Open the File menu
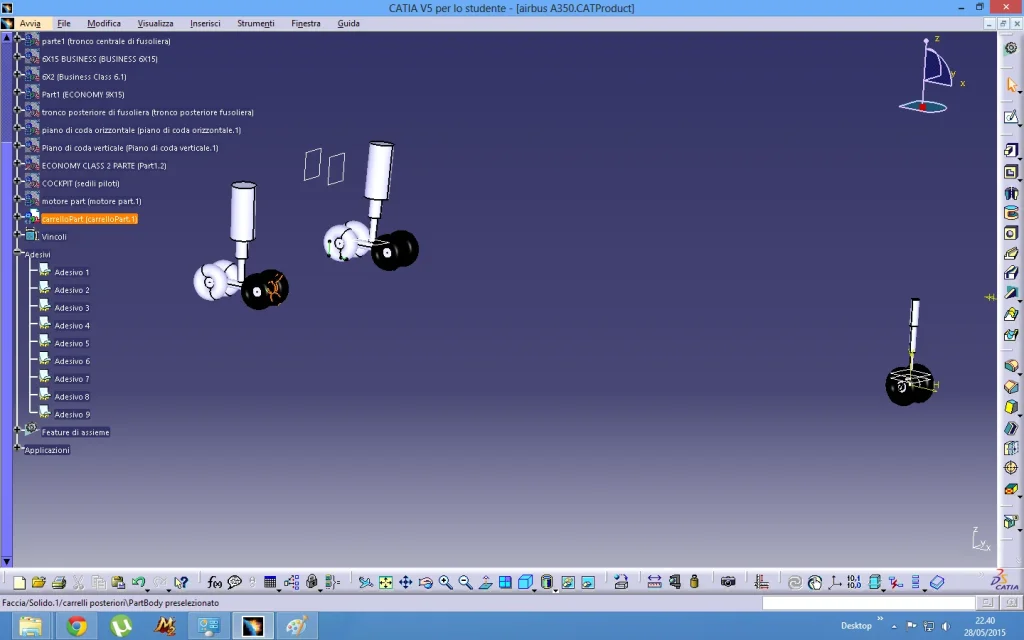This screenshot has height=640, width=1024. point(64,24)
